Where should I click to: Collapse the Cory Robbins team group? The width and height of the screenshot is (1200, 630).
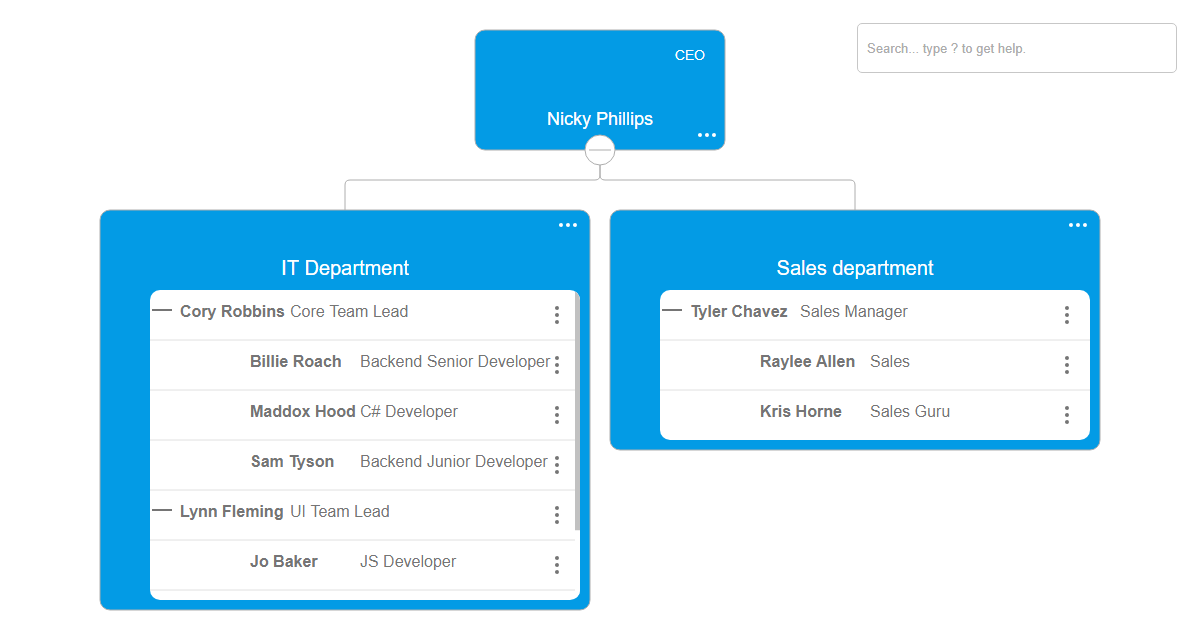(x=162, y=311)
